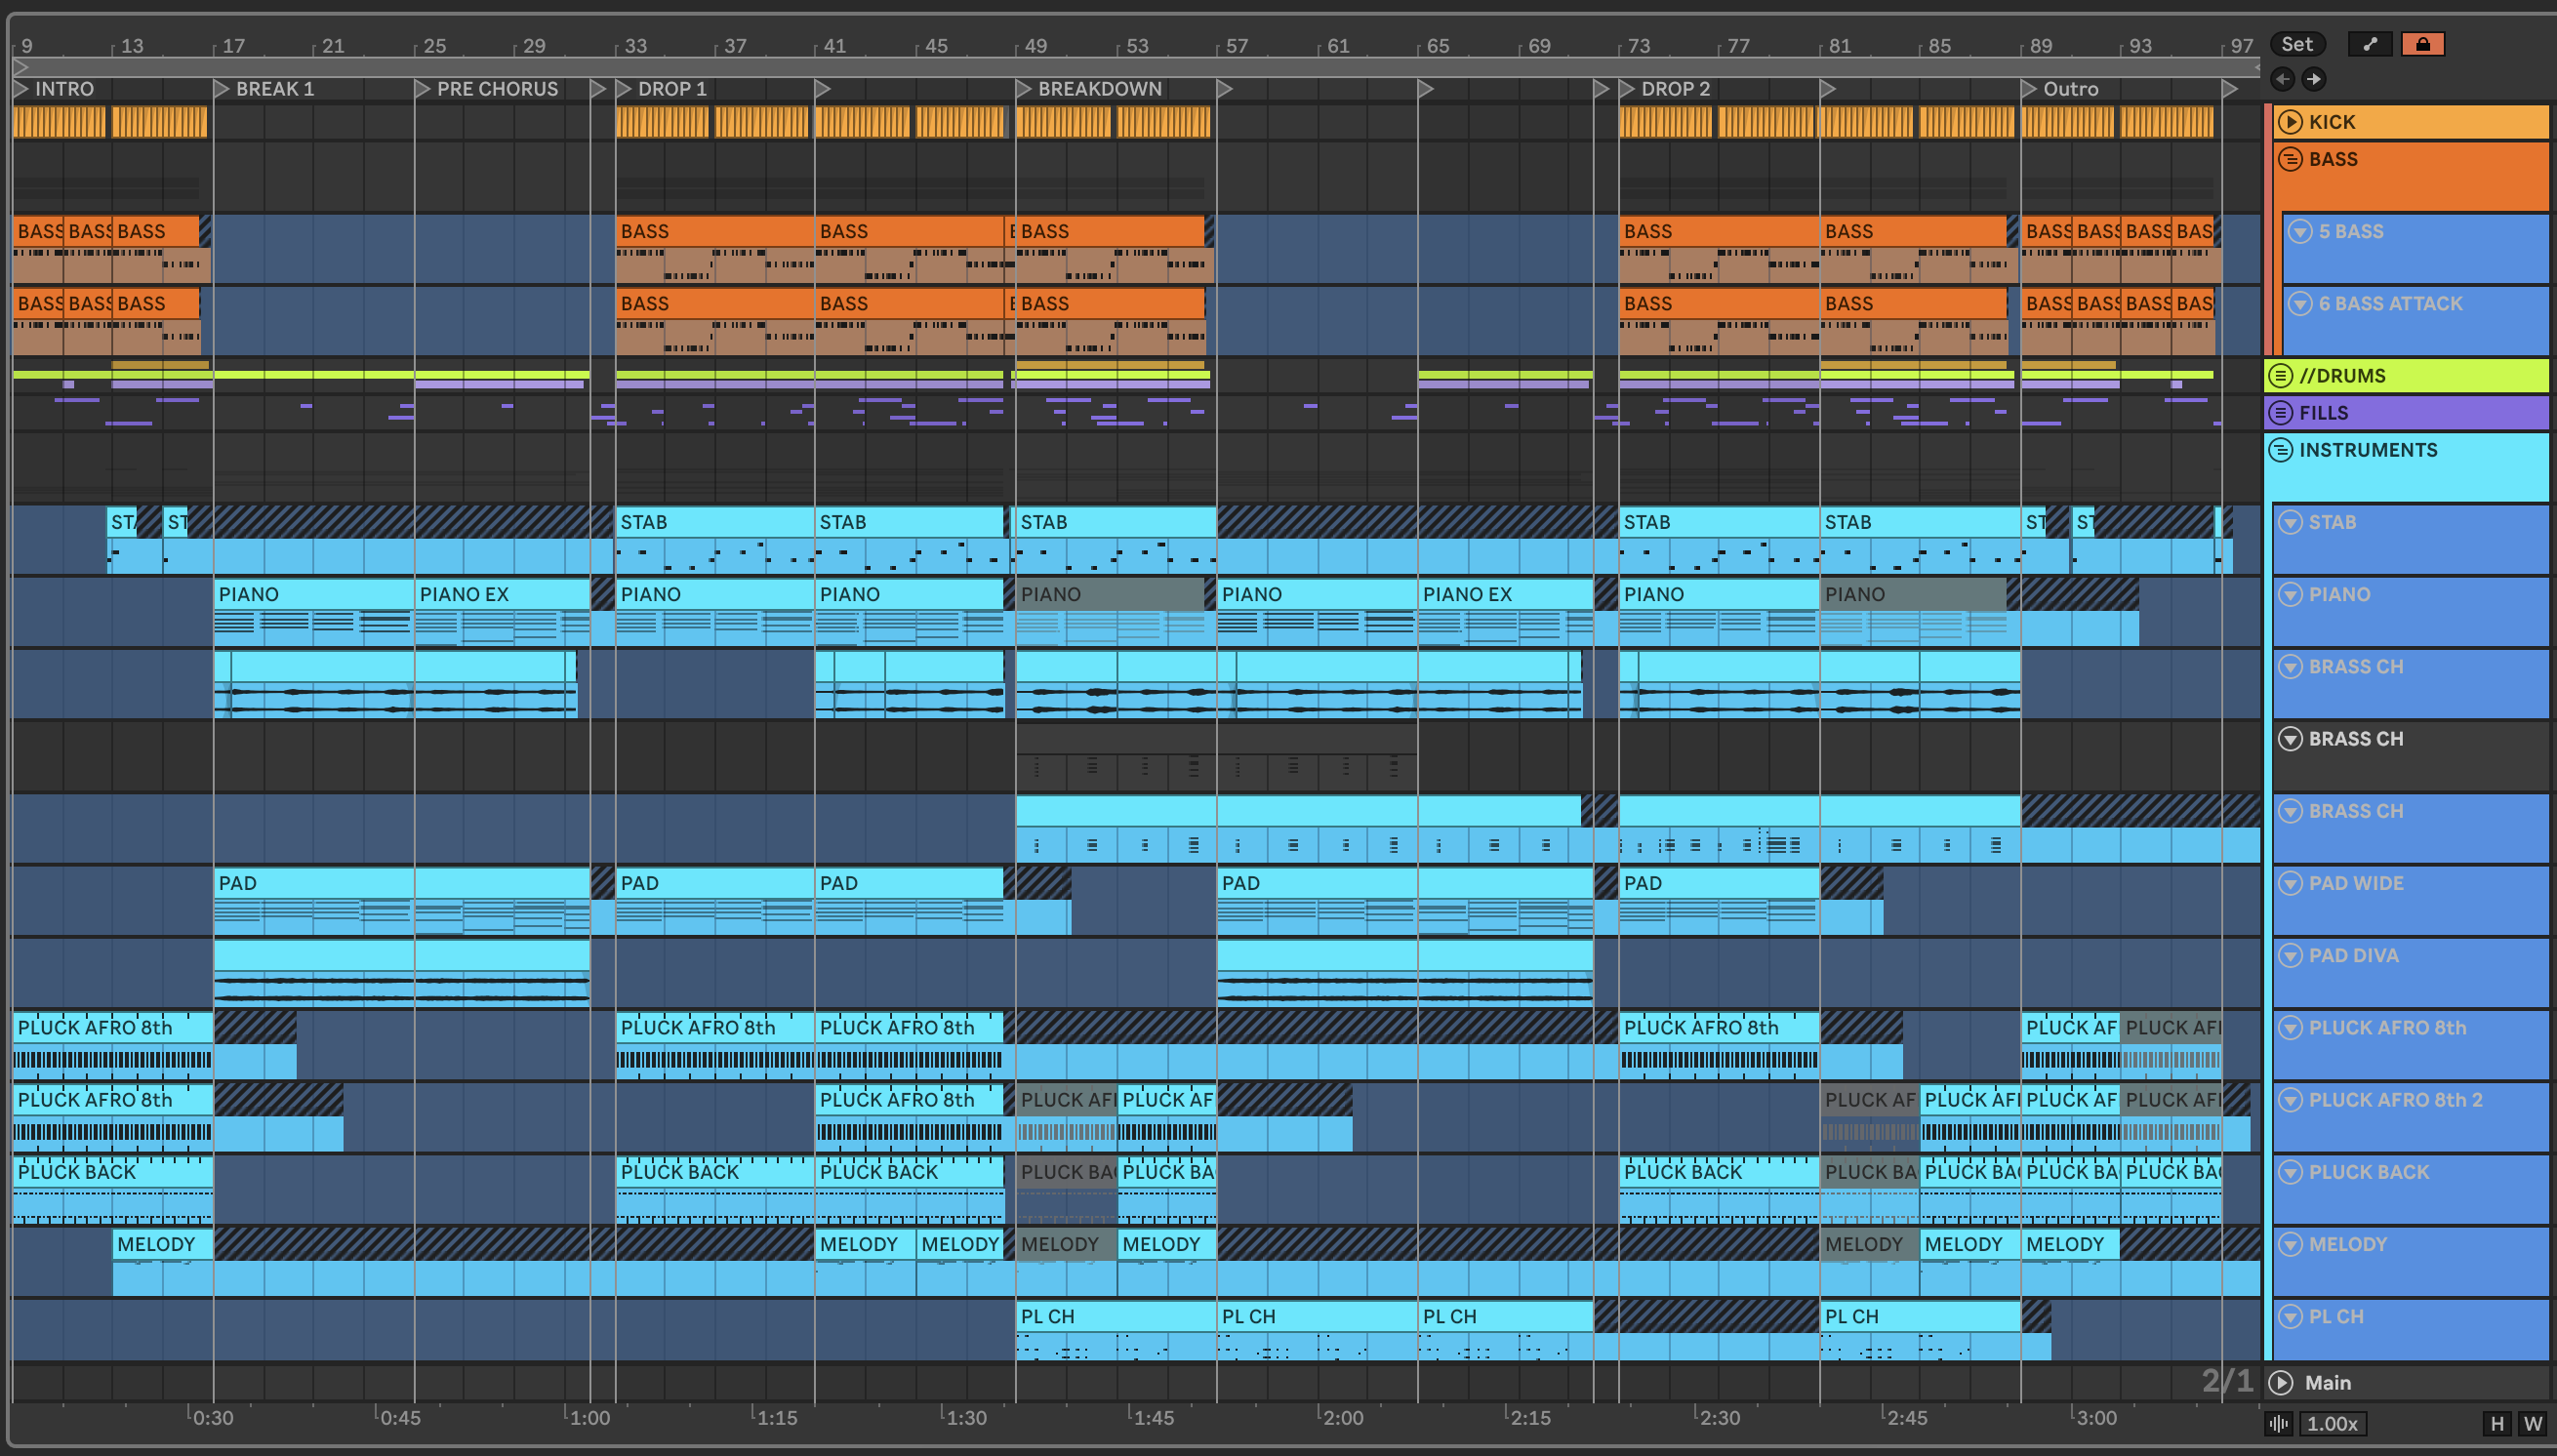Screen dimensions: 2557x1456
Task: Jump to next locator with right arrow
Action: point(2314,79)
